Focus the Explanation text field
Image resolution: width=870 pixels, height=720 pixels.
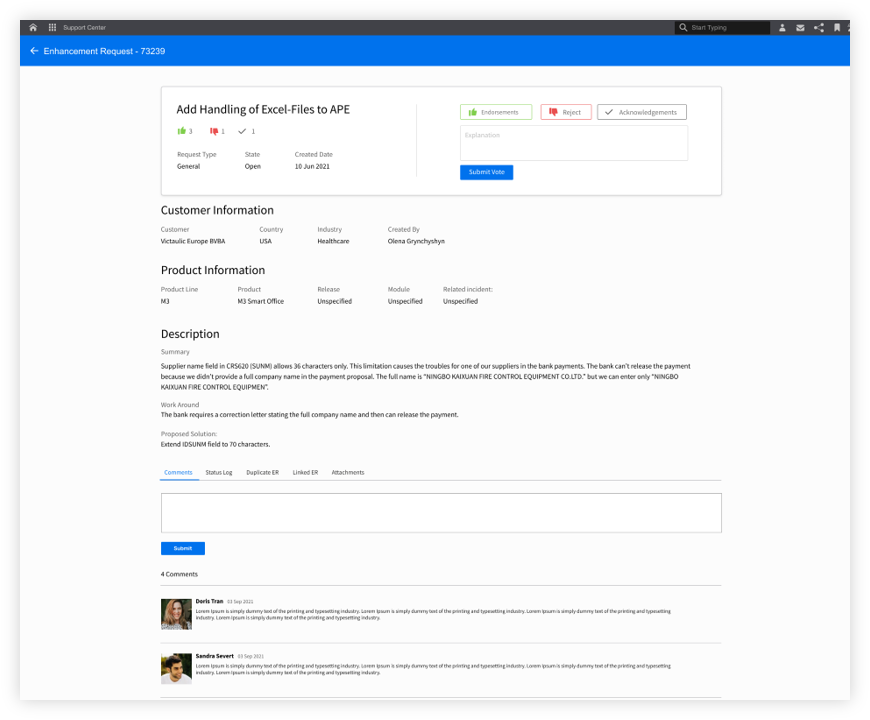[x=573, y=143]
